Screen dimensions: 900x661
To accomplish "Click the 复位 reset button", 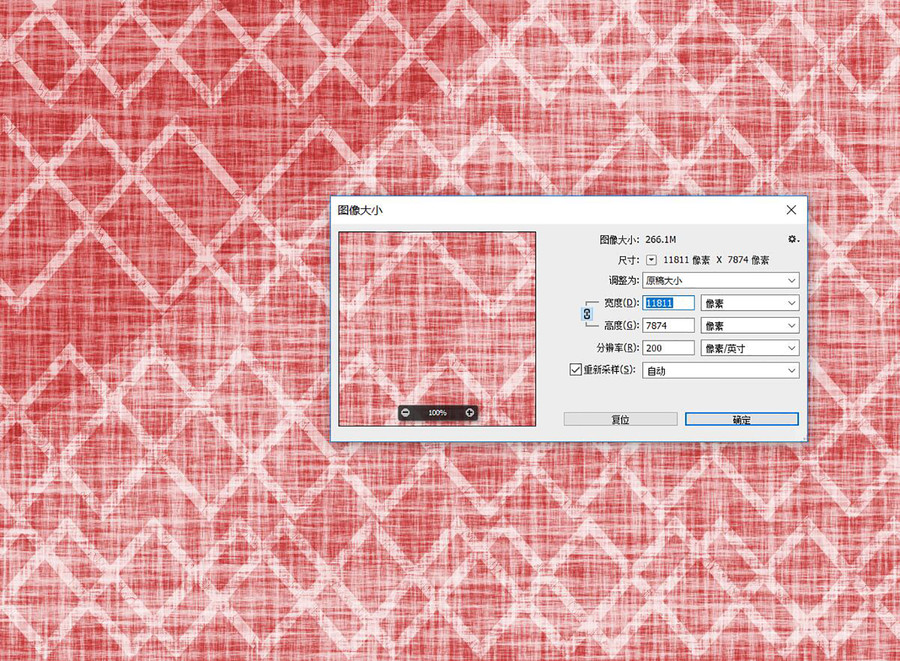I will [620, 419].
